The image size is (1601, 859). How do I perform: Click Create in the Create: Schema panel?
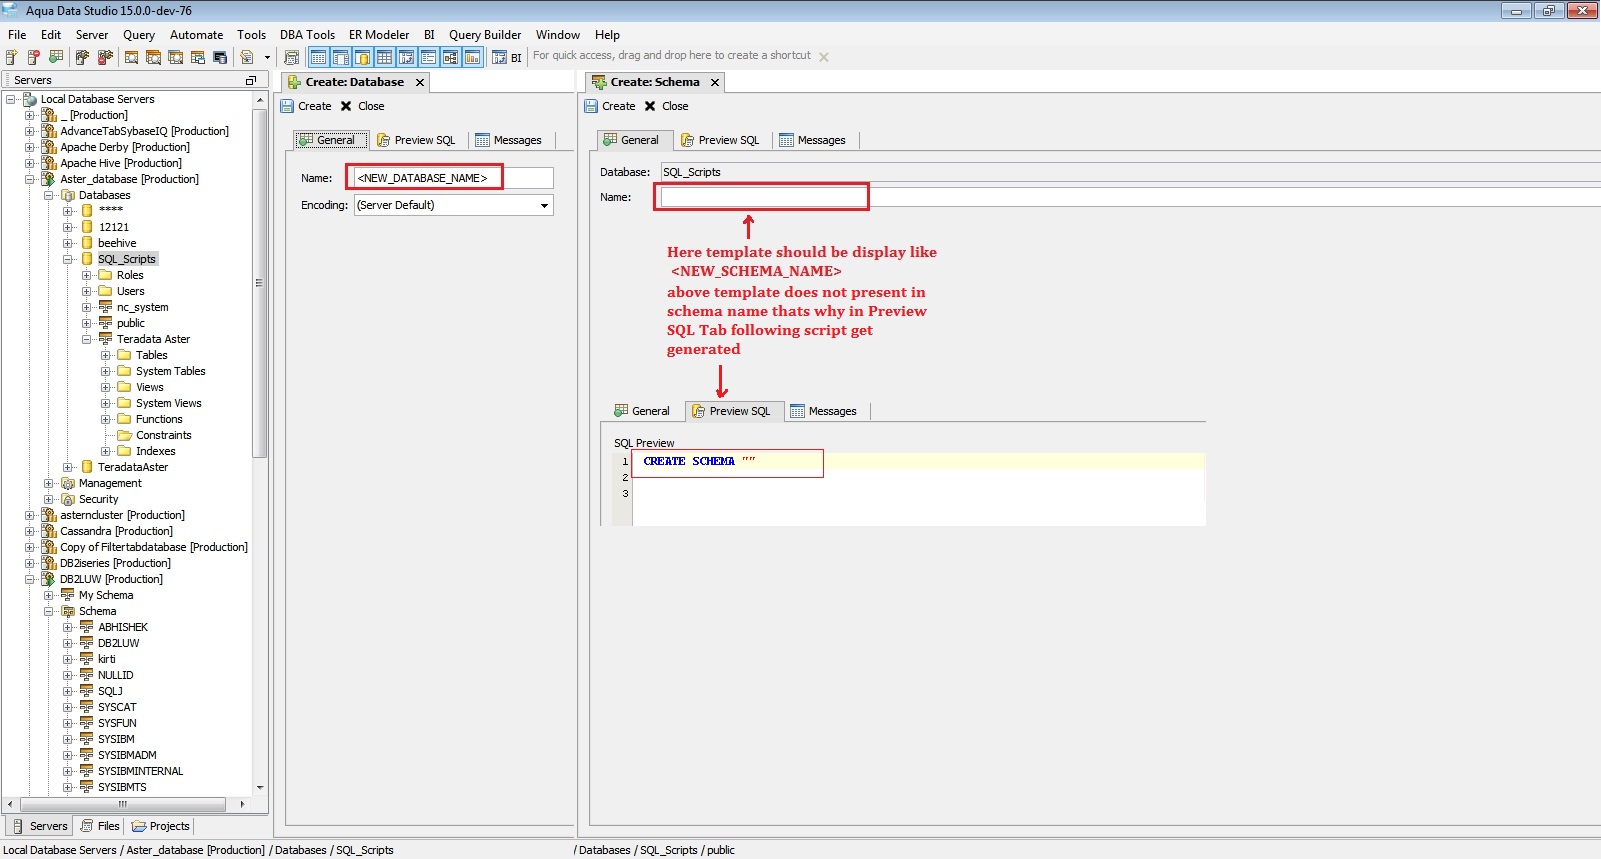pyautogui.click(x=610, y=106)
